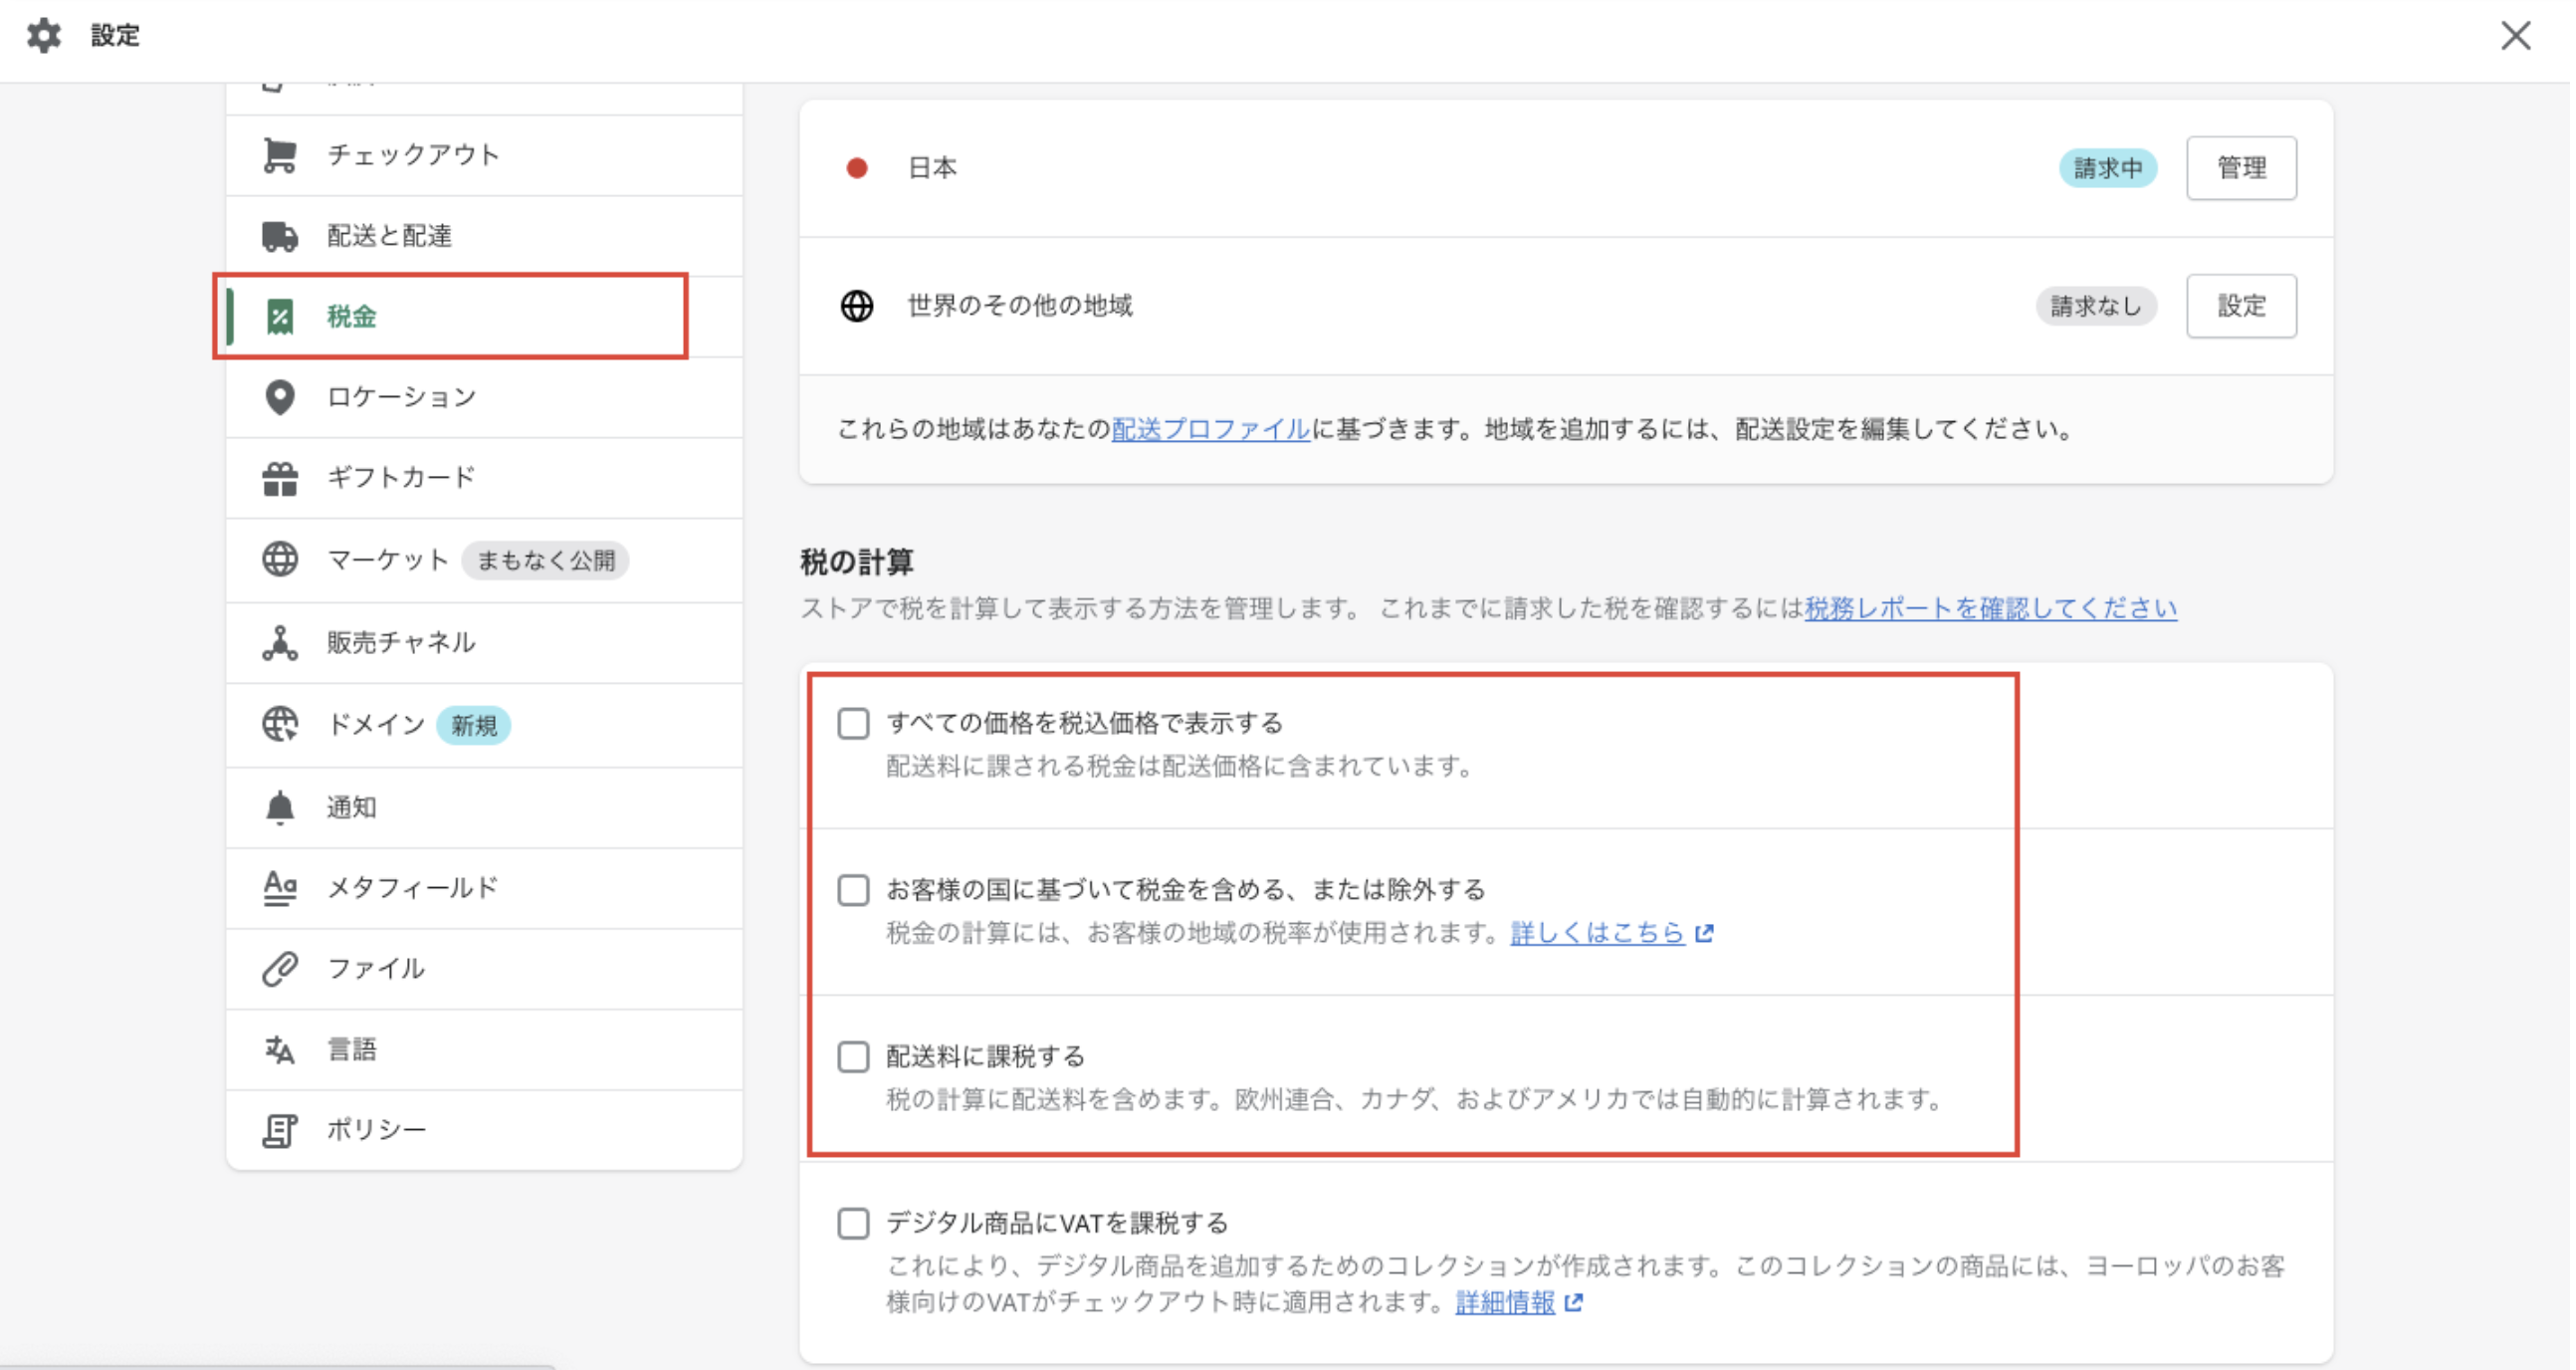Click the location pin icon
Viewport: 2576px width, 1370px height.
pyautogui.click(x=280, y=397)
